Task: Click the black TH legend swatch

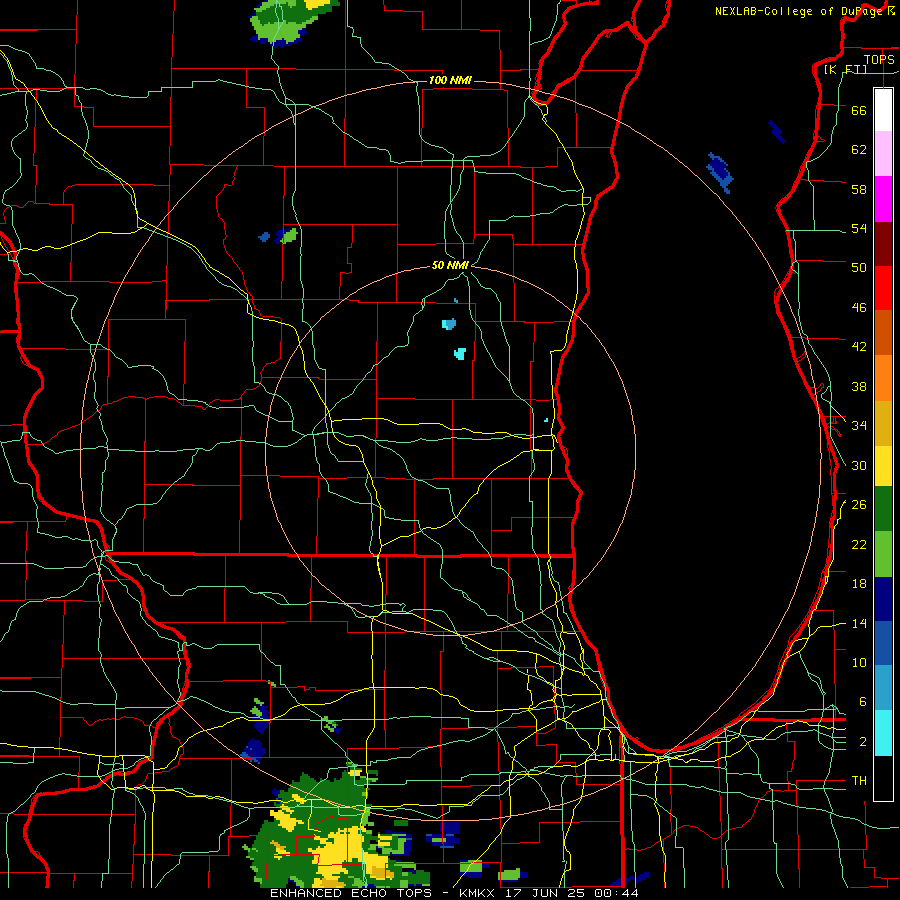Action: [883, 778]
